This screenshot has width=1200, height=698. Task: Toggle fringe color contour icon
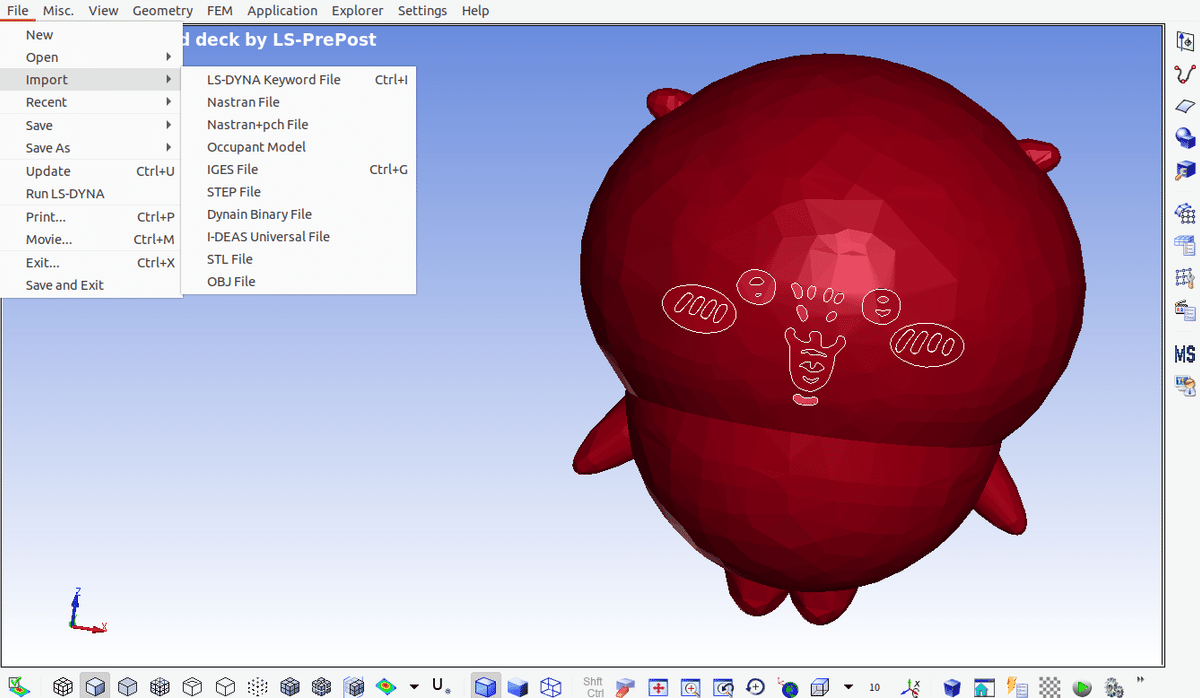pos(386,686)
